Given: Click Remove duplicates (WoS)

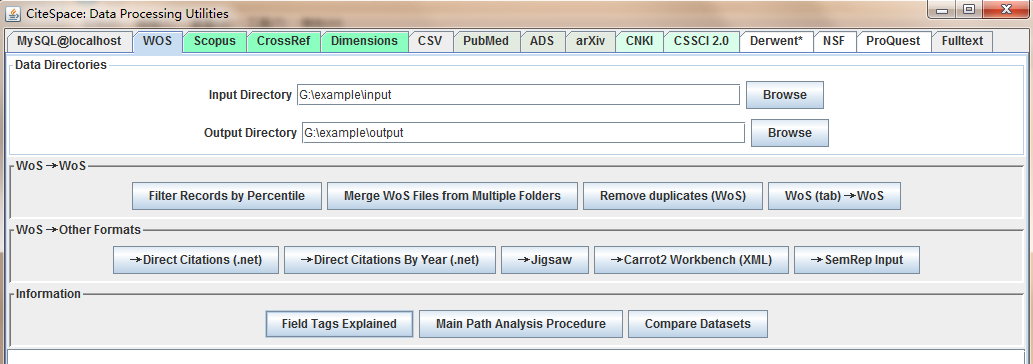Looking at the screenshot, I should 673,196.
